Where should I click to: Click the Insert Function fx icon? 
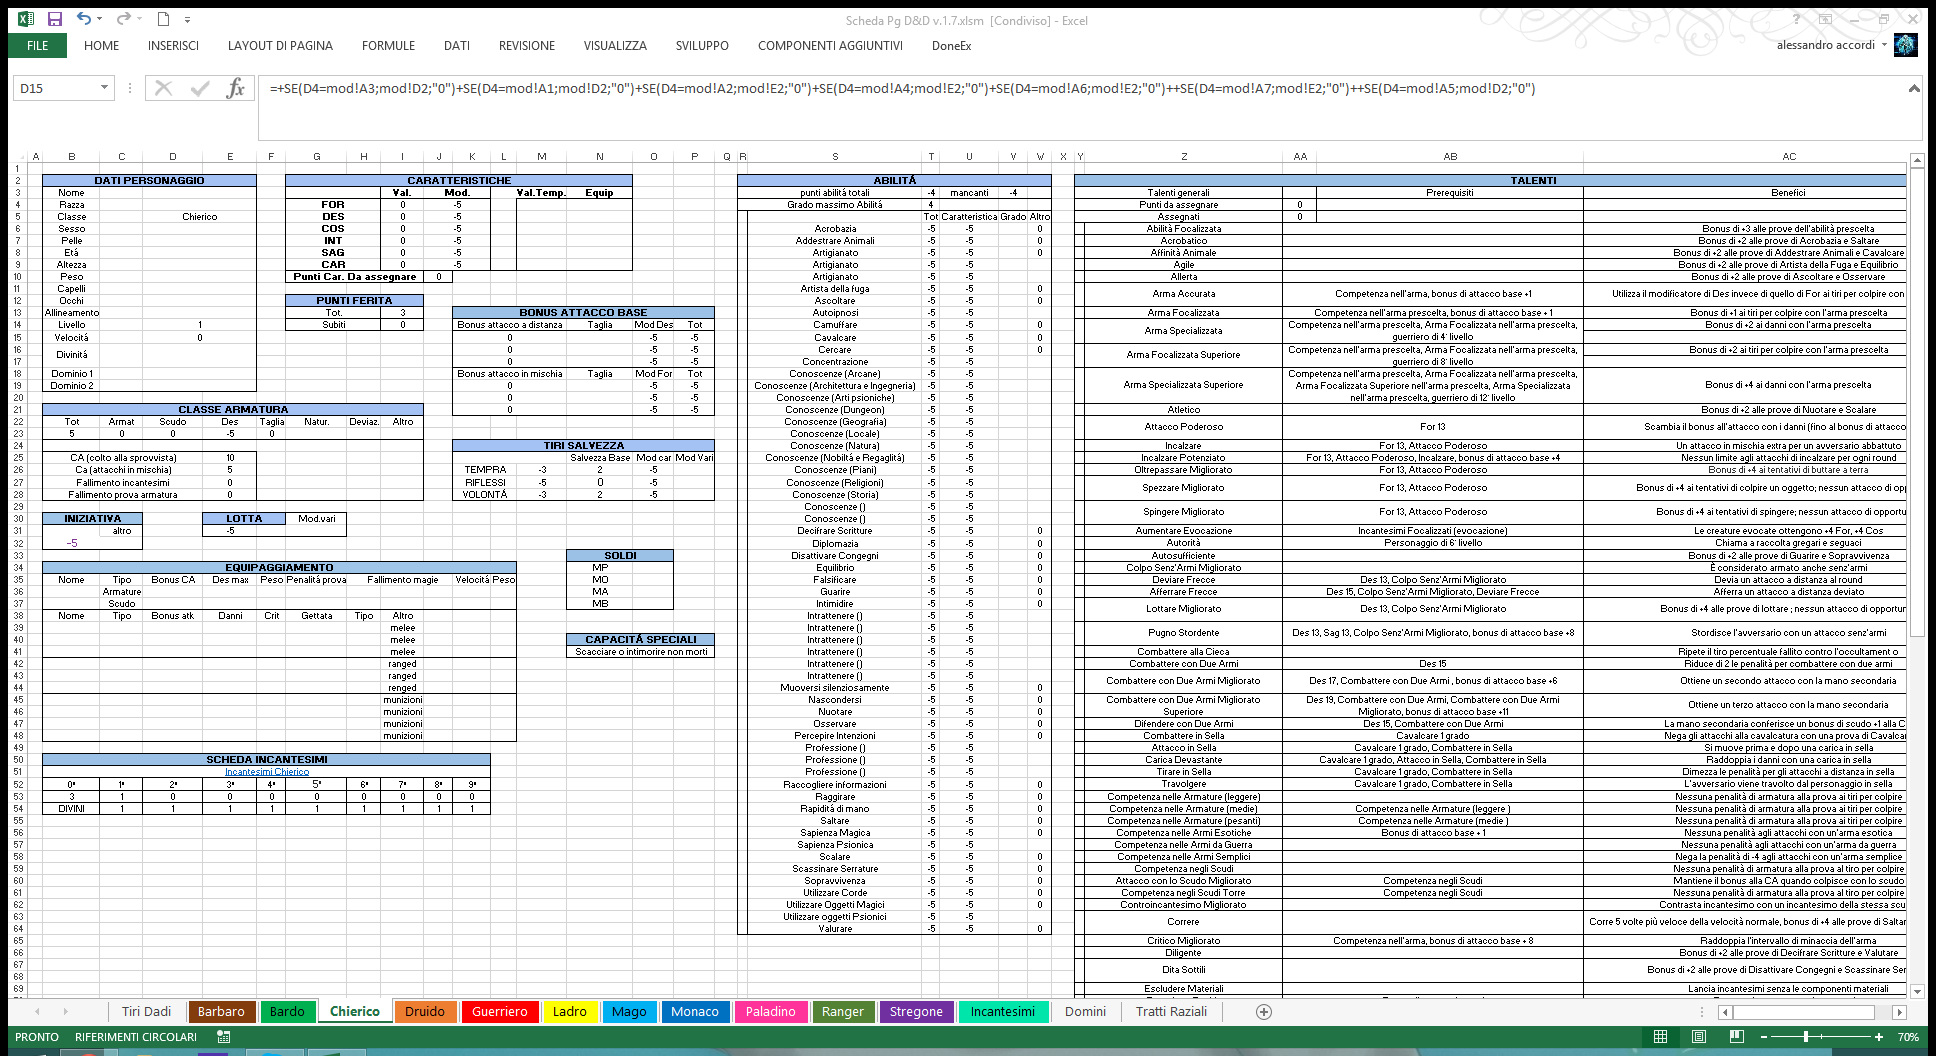(x=235, y=88)
